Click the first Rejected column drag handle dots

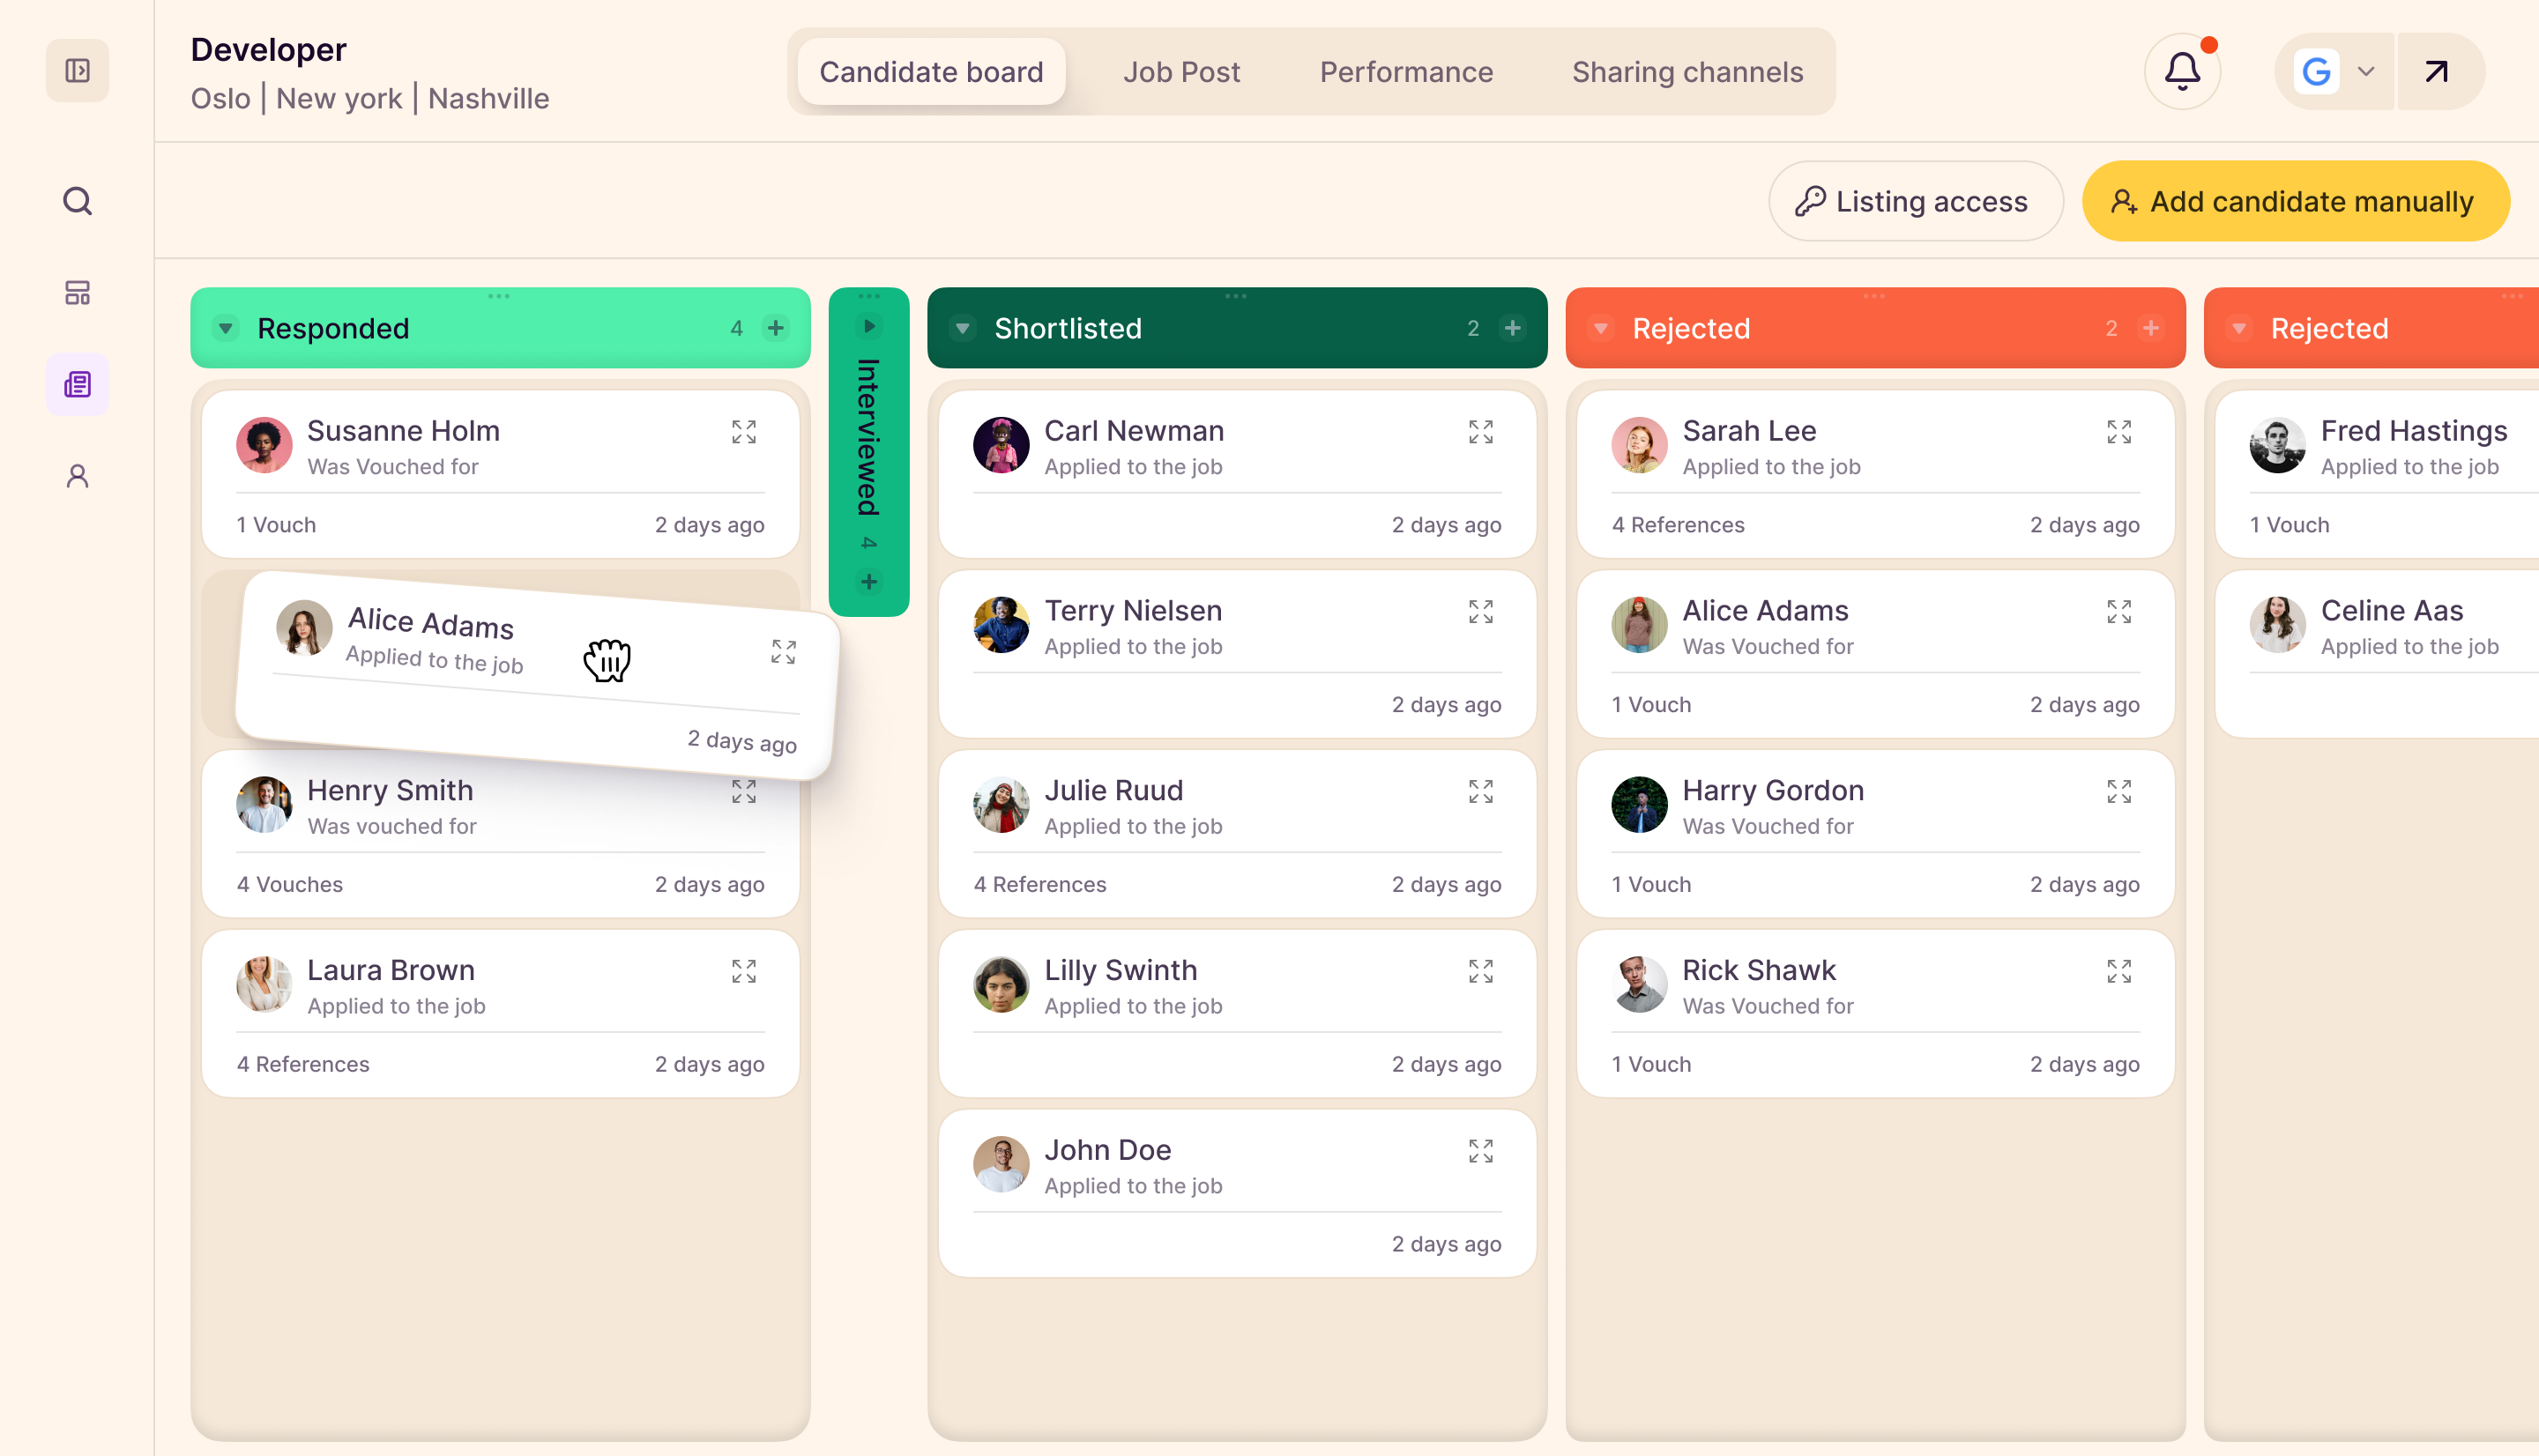point(1874,296)
